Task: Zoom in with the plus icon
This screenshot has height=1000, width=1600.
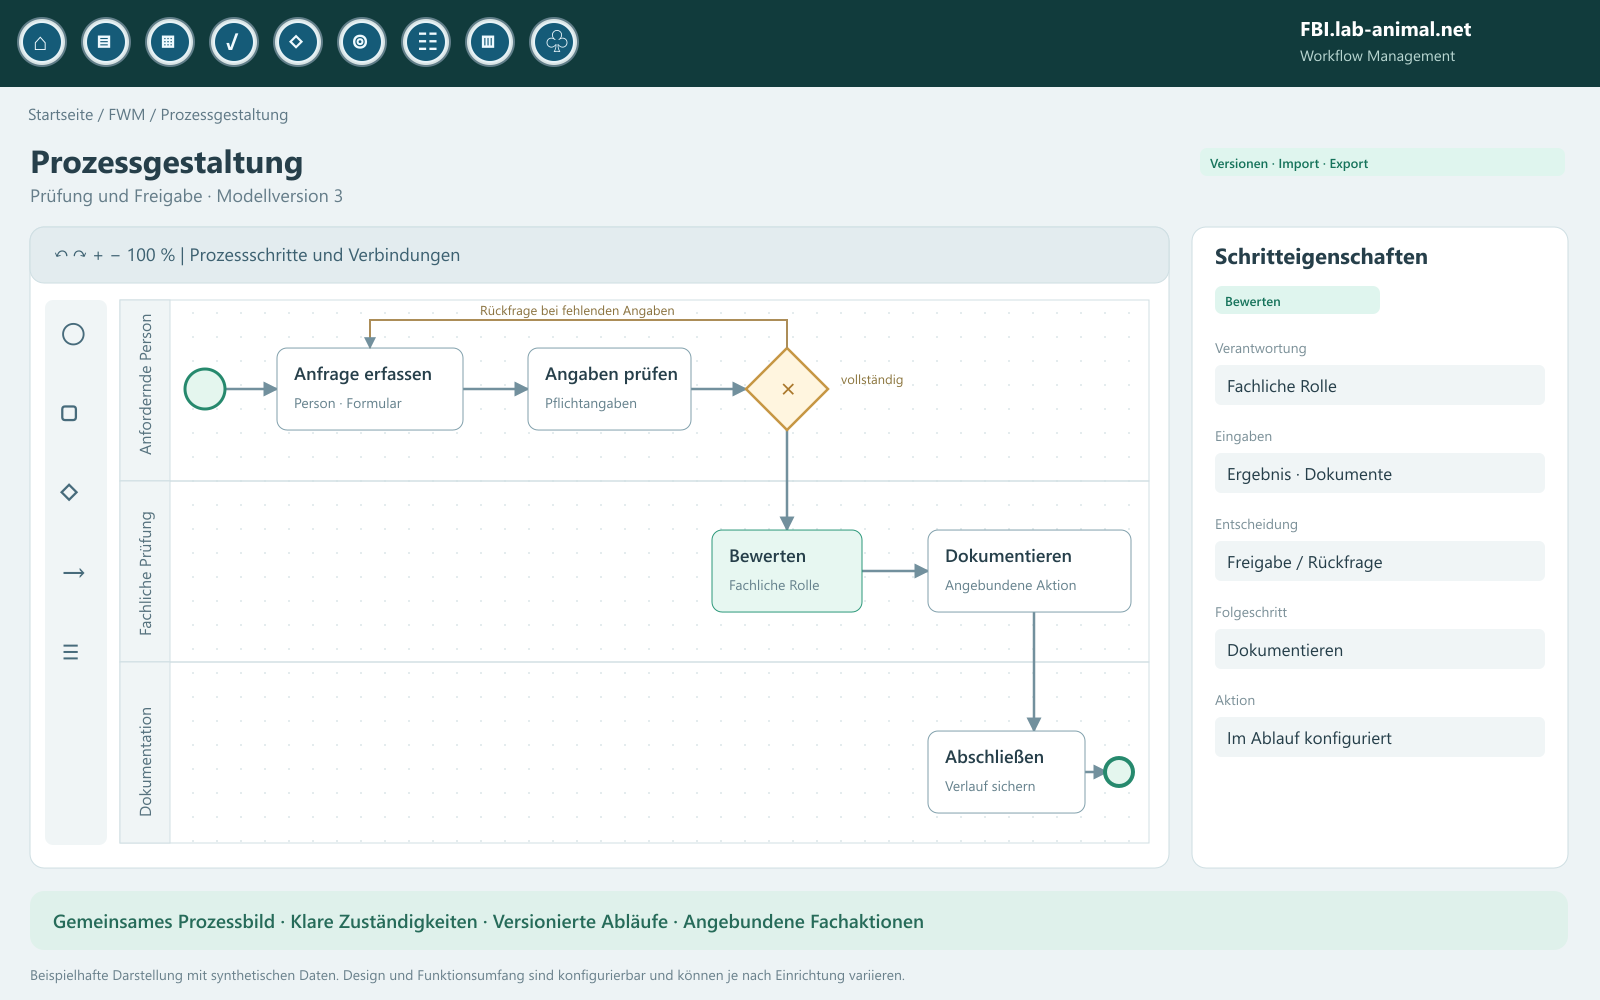Action: 98,255
